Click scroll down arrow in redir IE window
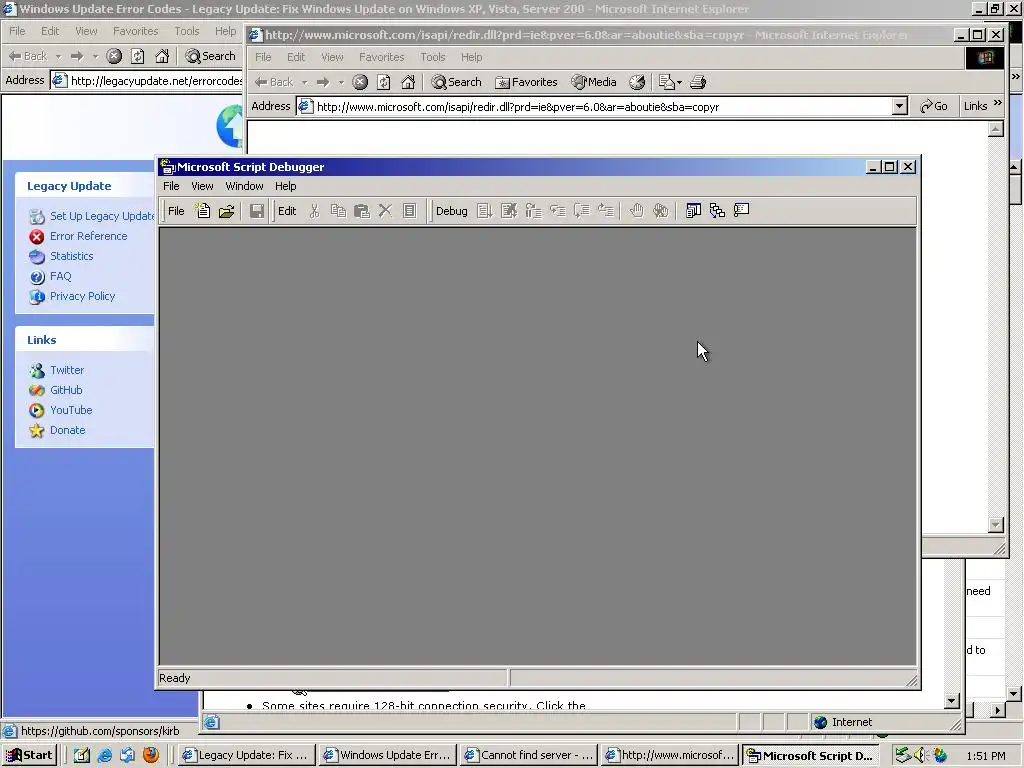The image size is (1024, 768). point(995,524)
